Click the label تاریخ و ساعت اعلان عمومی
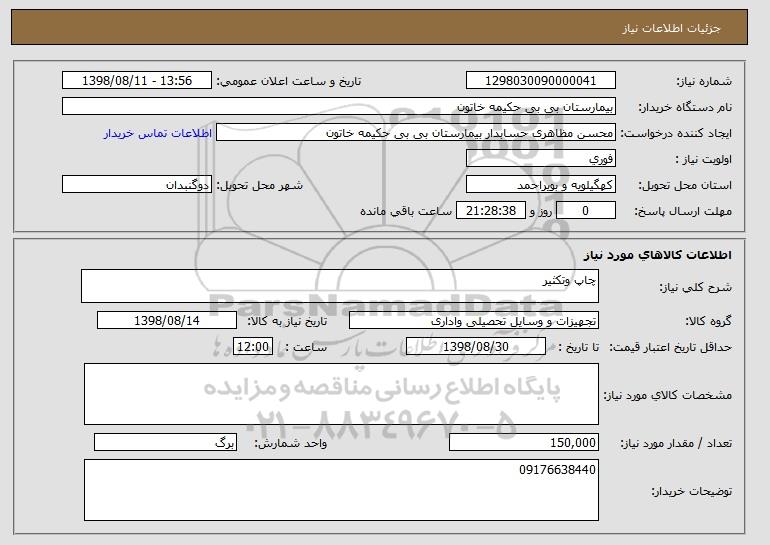This screenshot has width=770, height=545. (289, 82)
